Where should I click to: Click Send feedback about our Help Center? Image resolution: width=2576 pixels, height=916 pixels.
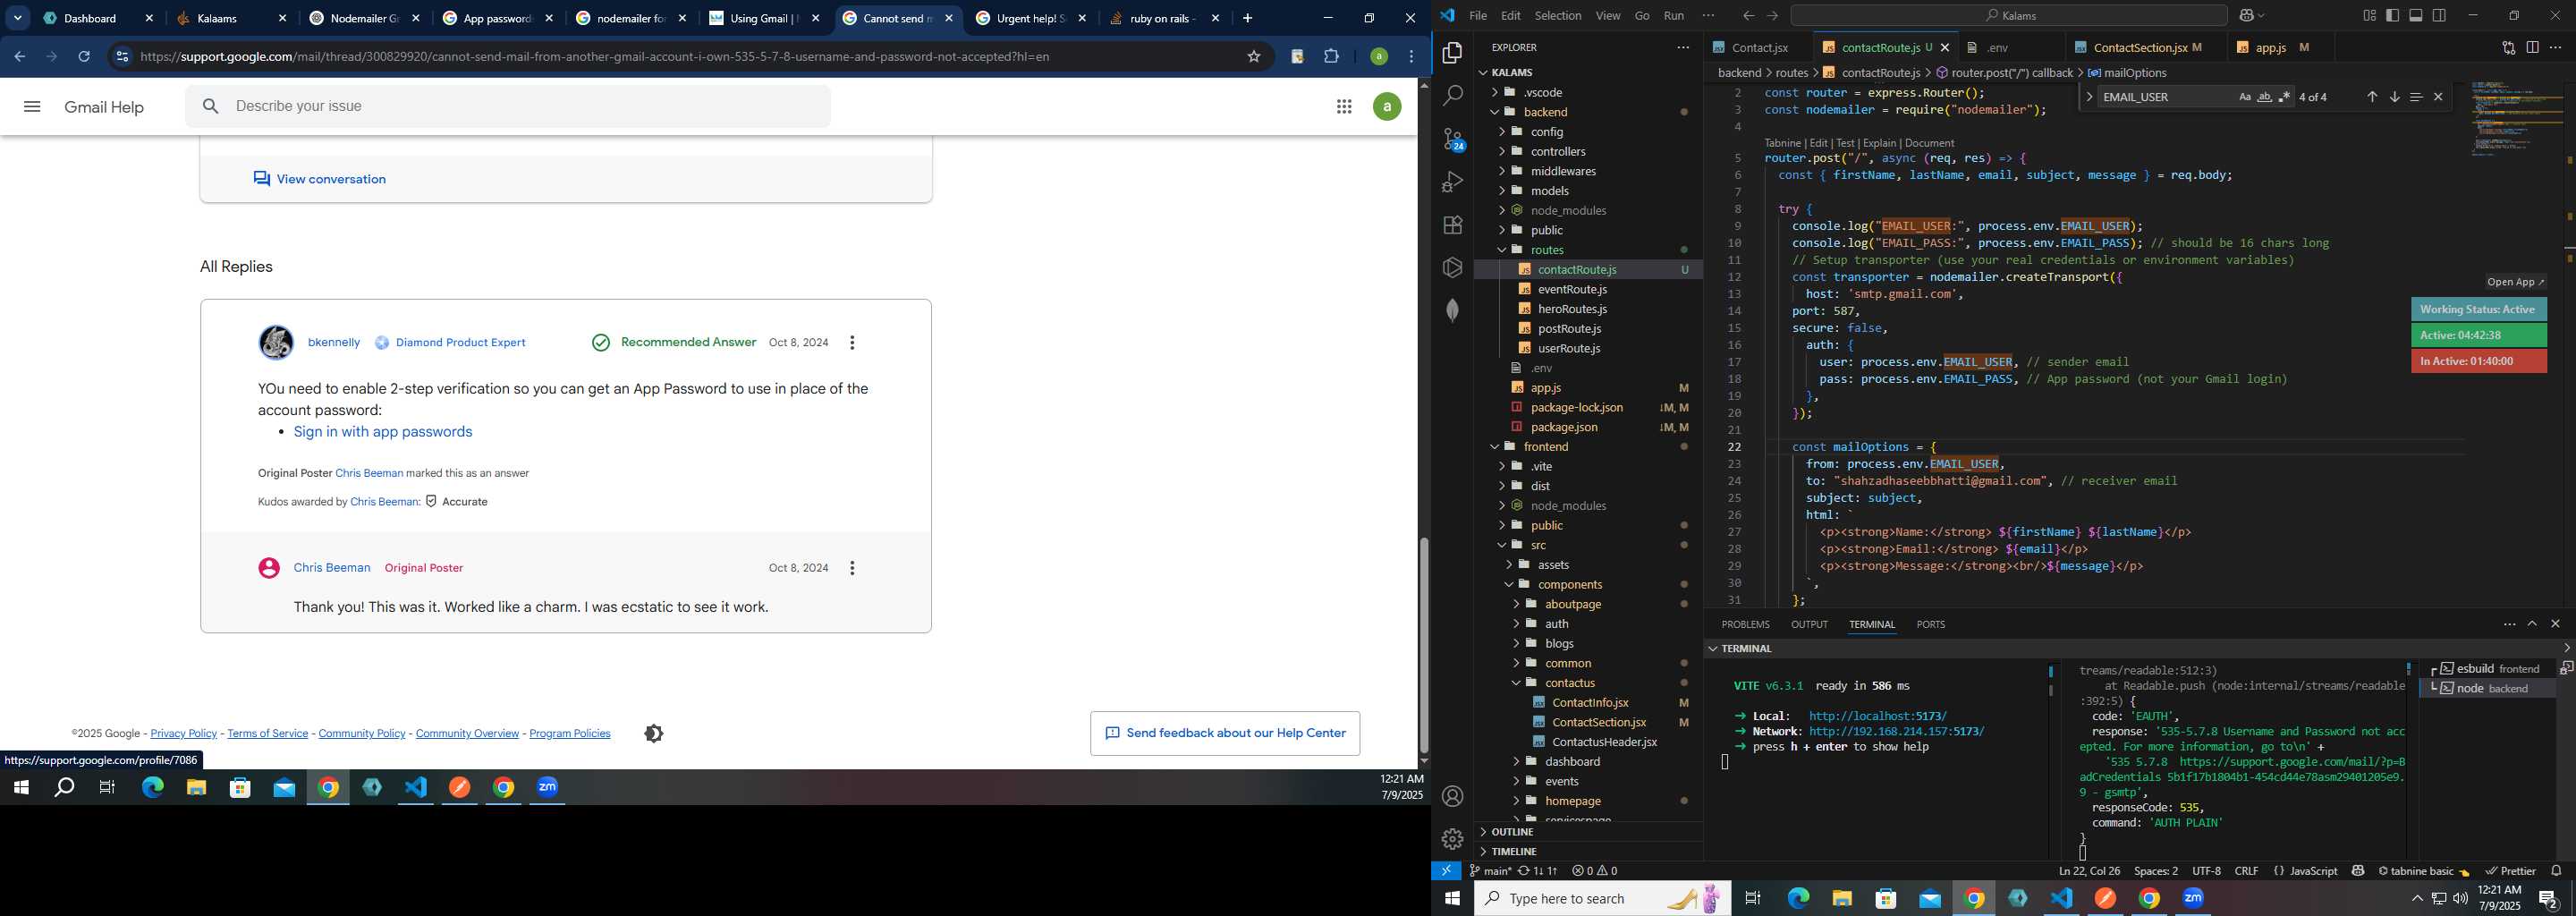(1225, 734)
